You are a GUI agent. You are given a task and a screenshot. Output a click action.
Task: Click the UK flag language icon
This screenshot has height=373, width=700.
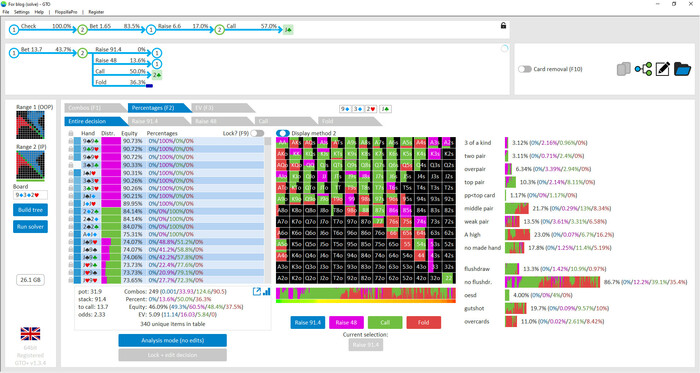(30, 333)
